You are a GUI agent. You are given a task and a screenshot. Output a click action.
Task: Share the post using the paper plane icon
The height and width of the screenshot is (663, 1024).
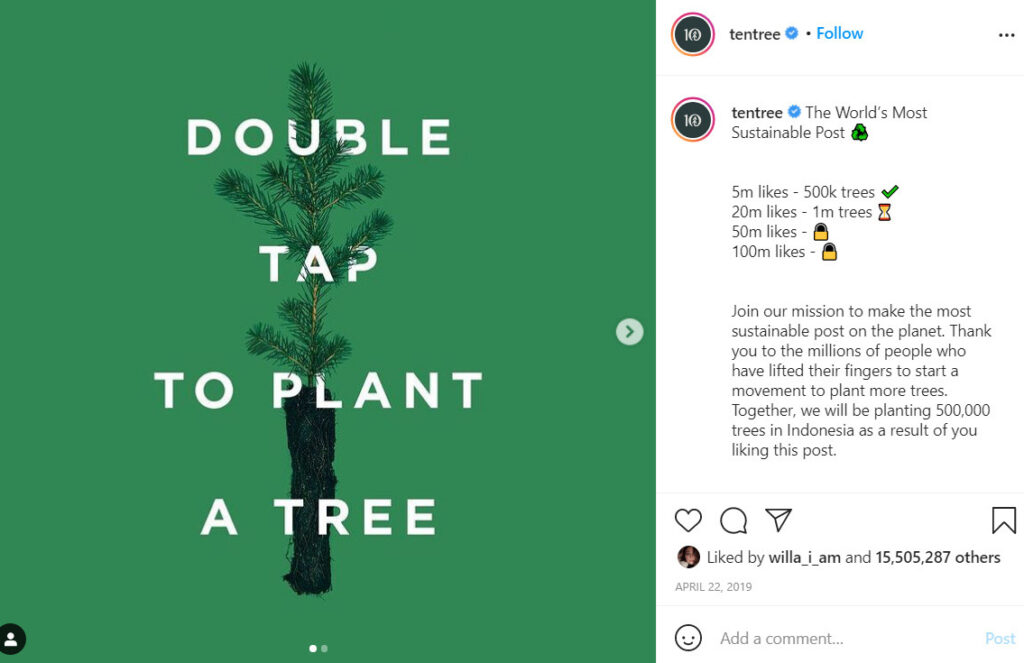coord(778,520)
